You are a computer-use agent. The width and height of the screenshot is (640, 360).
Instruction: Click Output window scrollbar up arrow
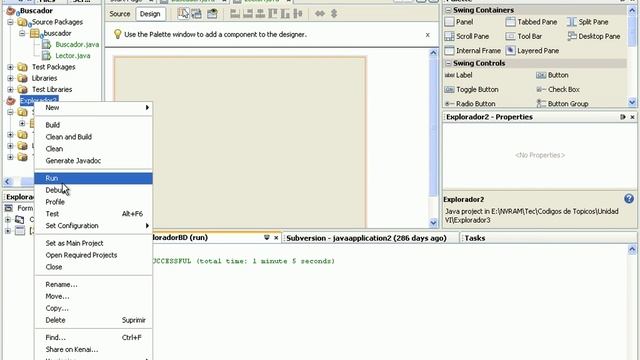632,249
